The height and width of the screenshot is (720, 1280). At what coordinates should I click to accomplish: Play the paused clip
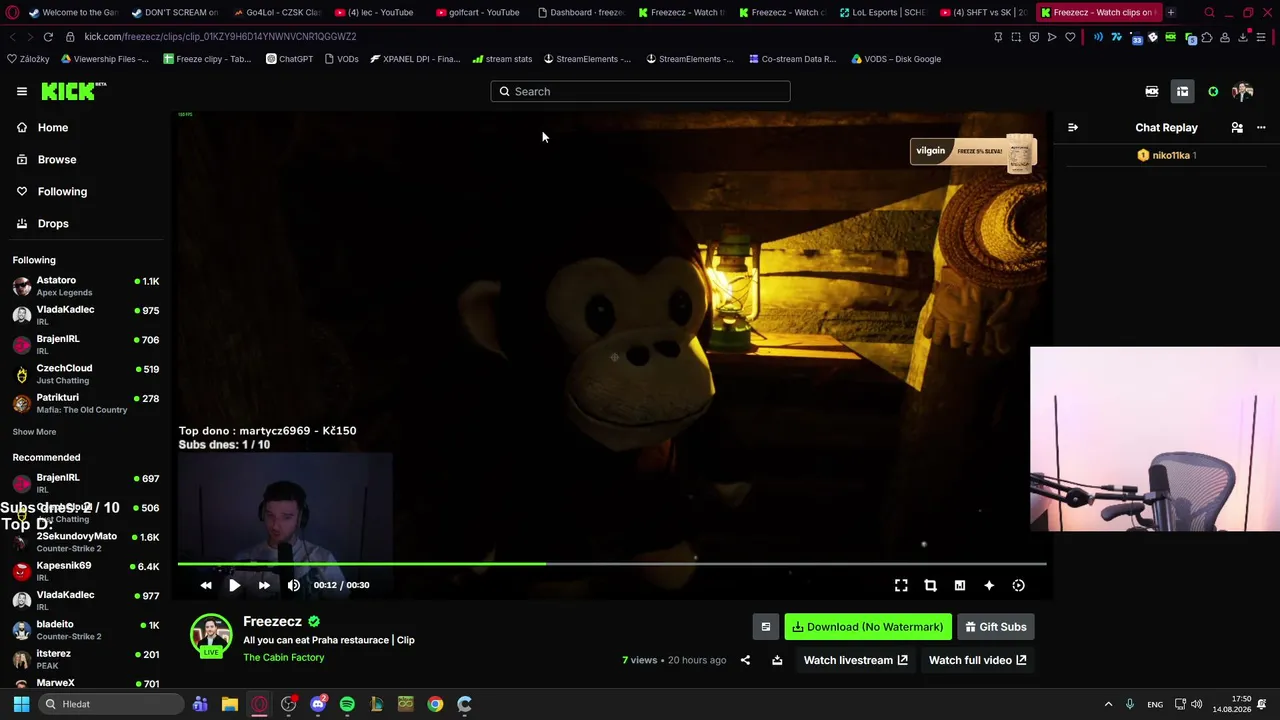pos(234,585)
